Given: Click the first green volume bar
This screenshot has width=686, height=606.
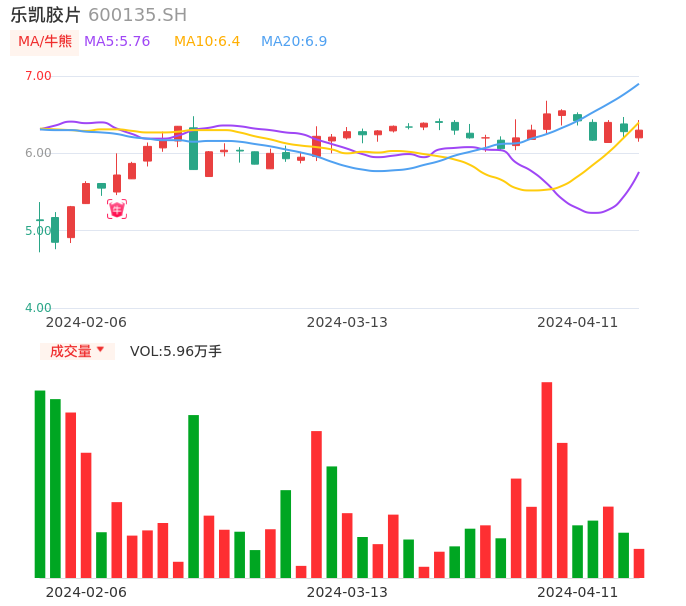Looking at the screenshot, I should point(40,484).
